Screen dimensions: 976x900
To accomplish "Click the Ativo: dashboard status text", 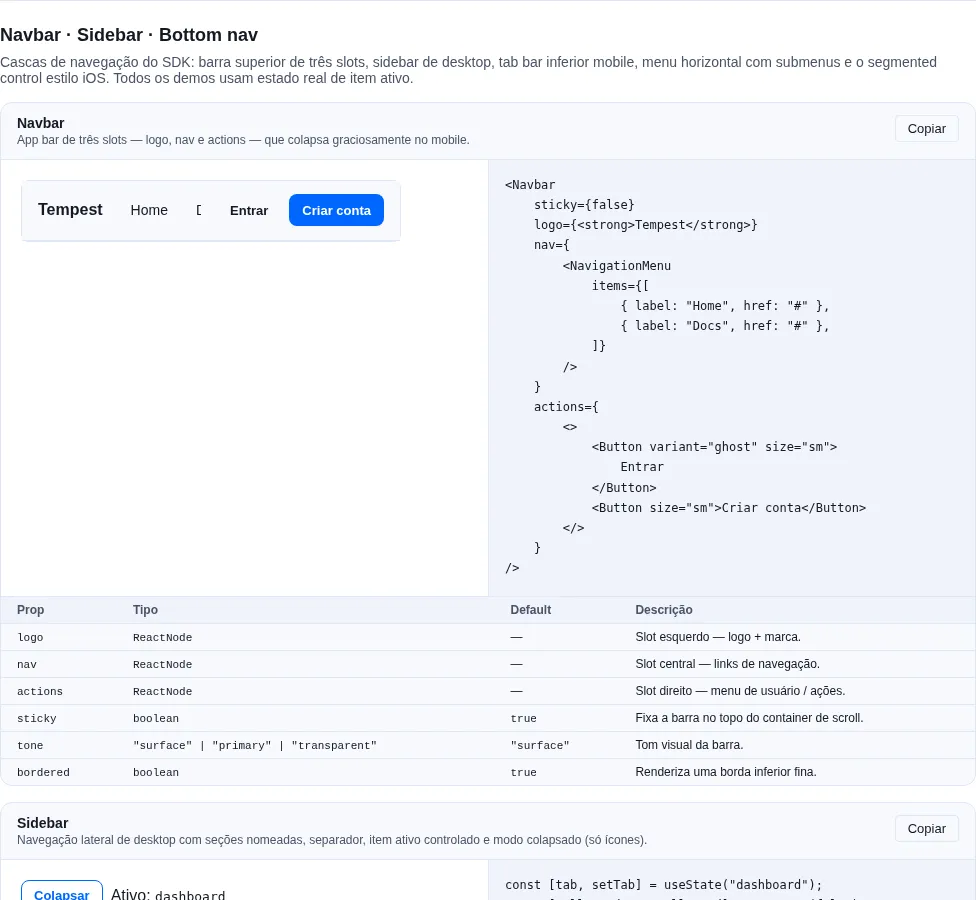I will [168, 894].
